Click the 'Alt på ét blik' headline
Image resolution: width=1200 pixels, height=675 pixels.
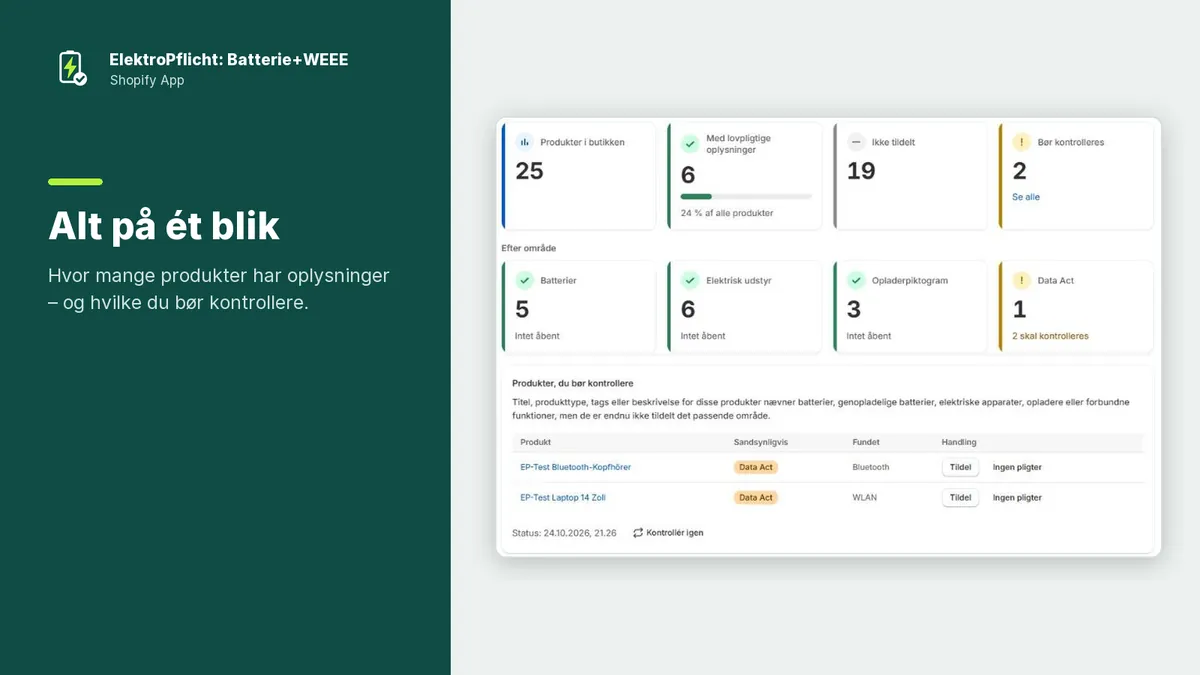point(164,227)
